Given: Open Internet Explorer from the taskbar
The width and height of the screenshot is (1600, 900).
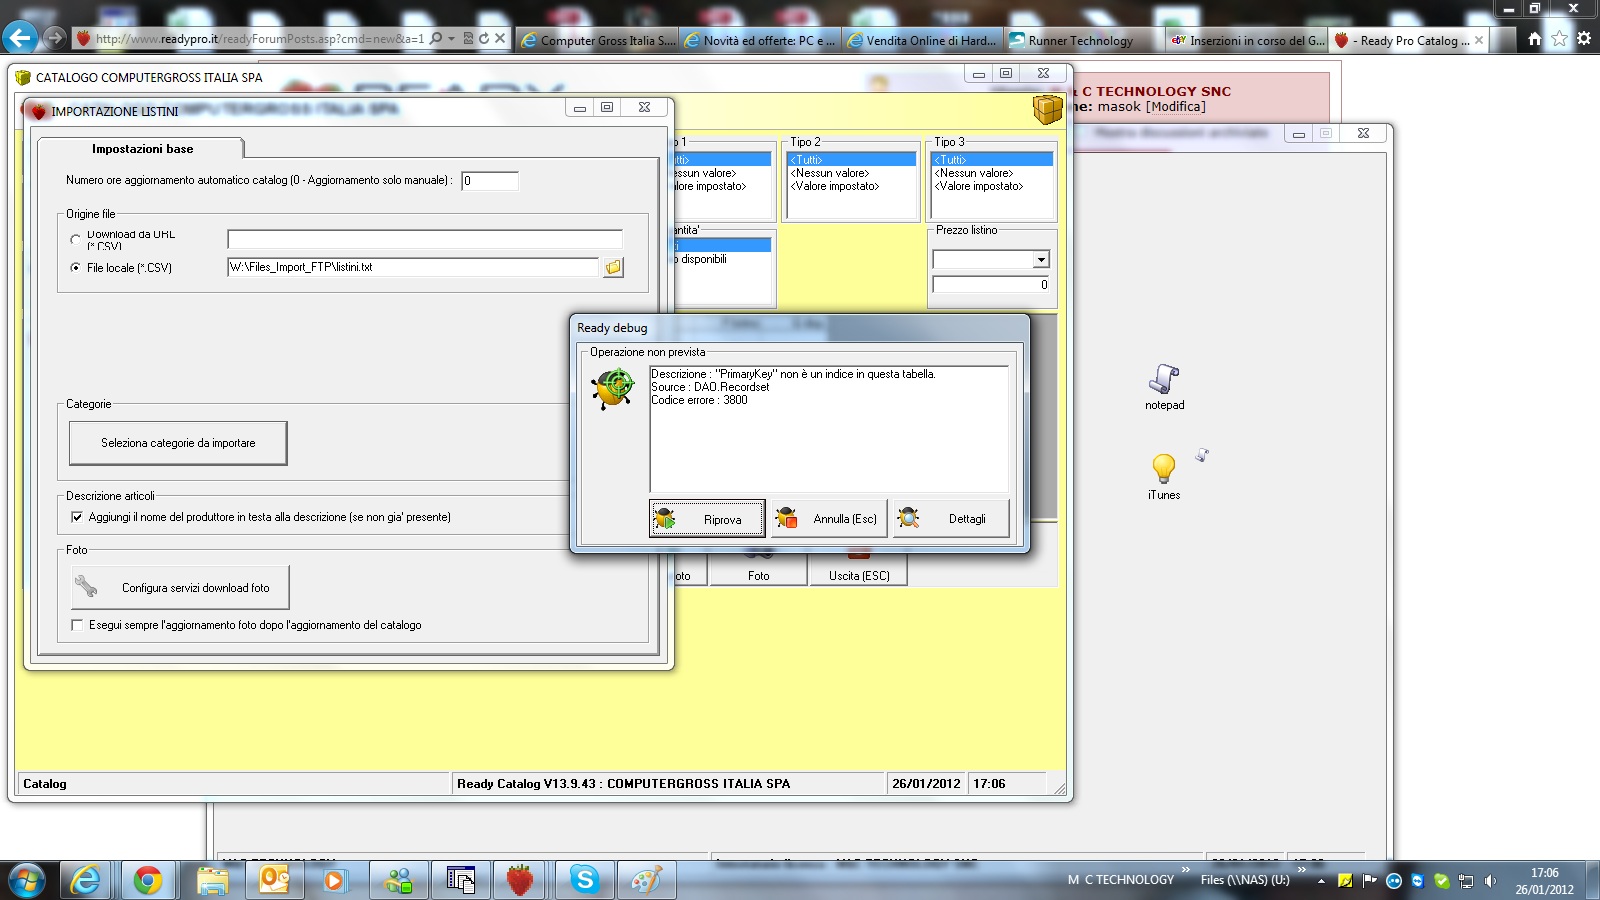Looking at the screenshot, I should pyautogui.click(x=86, y=880).
